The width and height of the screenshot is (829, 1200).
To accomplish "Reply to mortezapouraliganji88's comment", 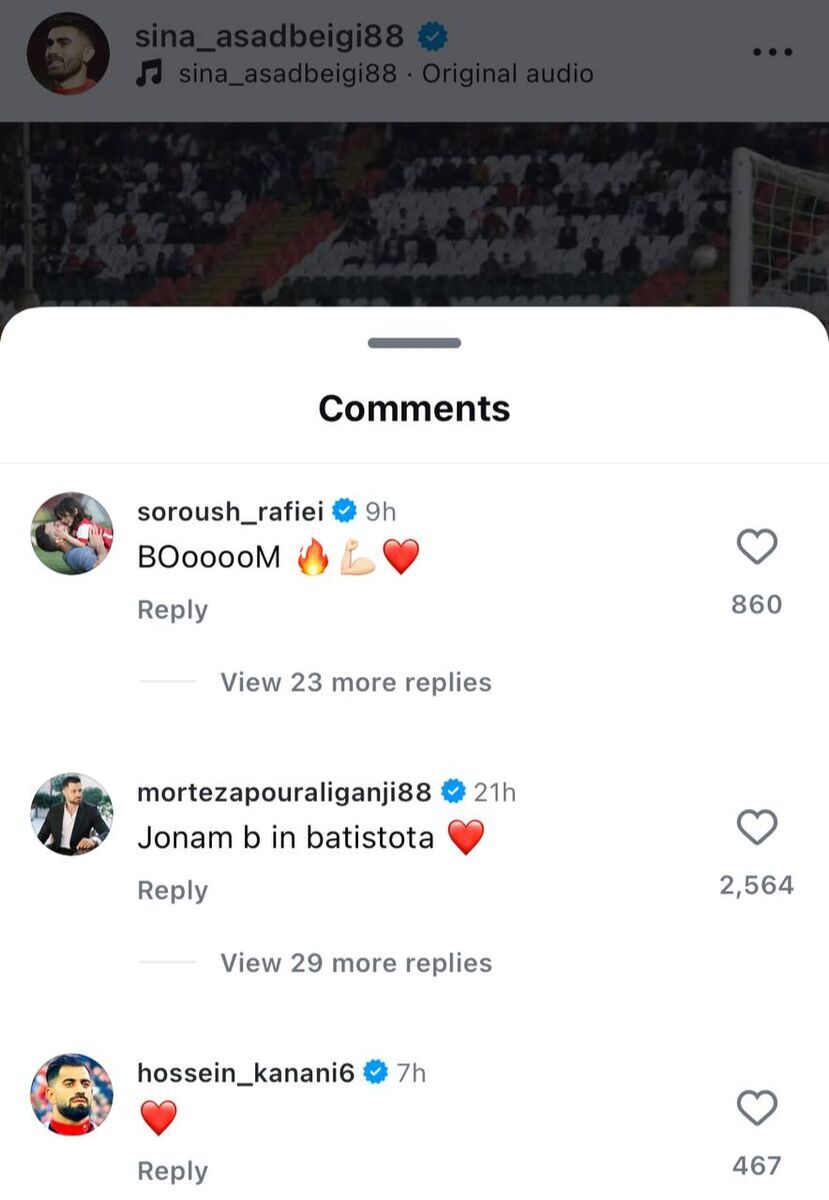I will tap(172, 890).
